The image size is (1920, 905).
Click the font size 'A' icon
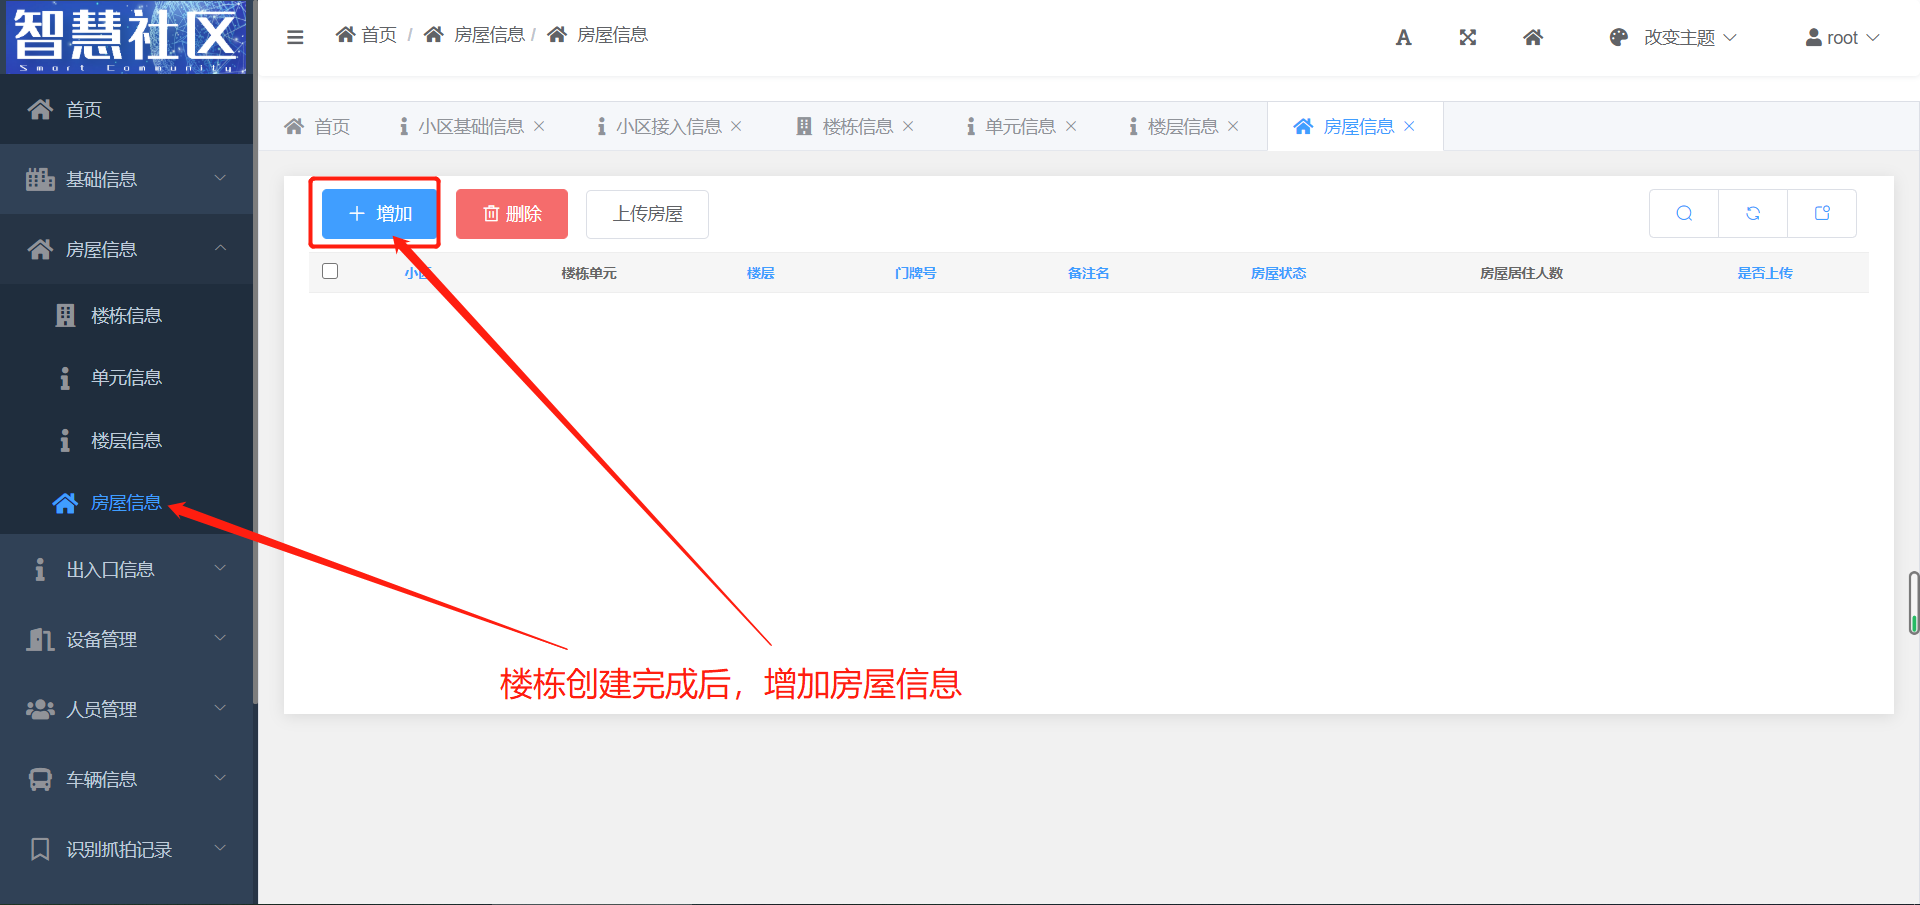tap(1403, 38)
